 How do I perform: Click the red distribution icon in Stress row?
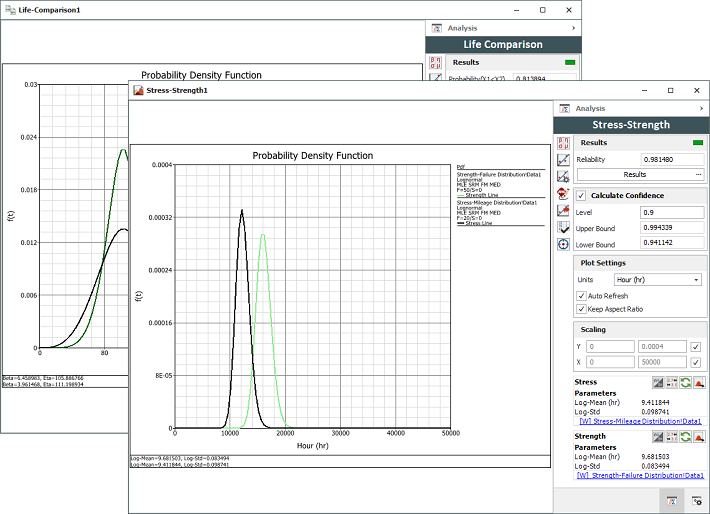point(699,382)
